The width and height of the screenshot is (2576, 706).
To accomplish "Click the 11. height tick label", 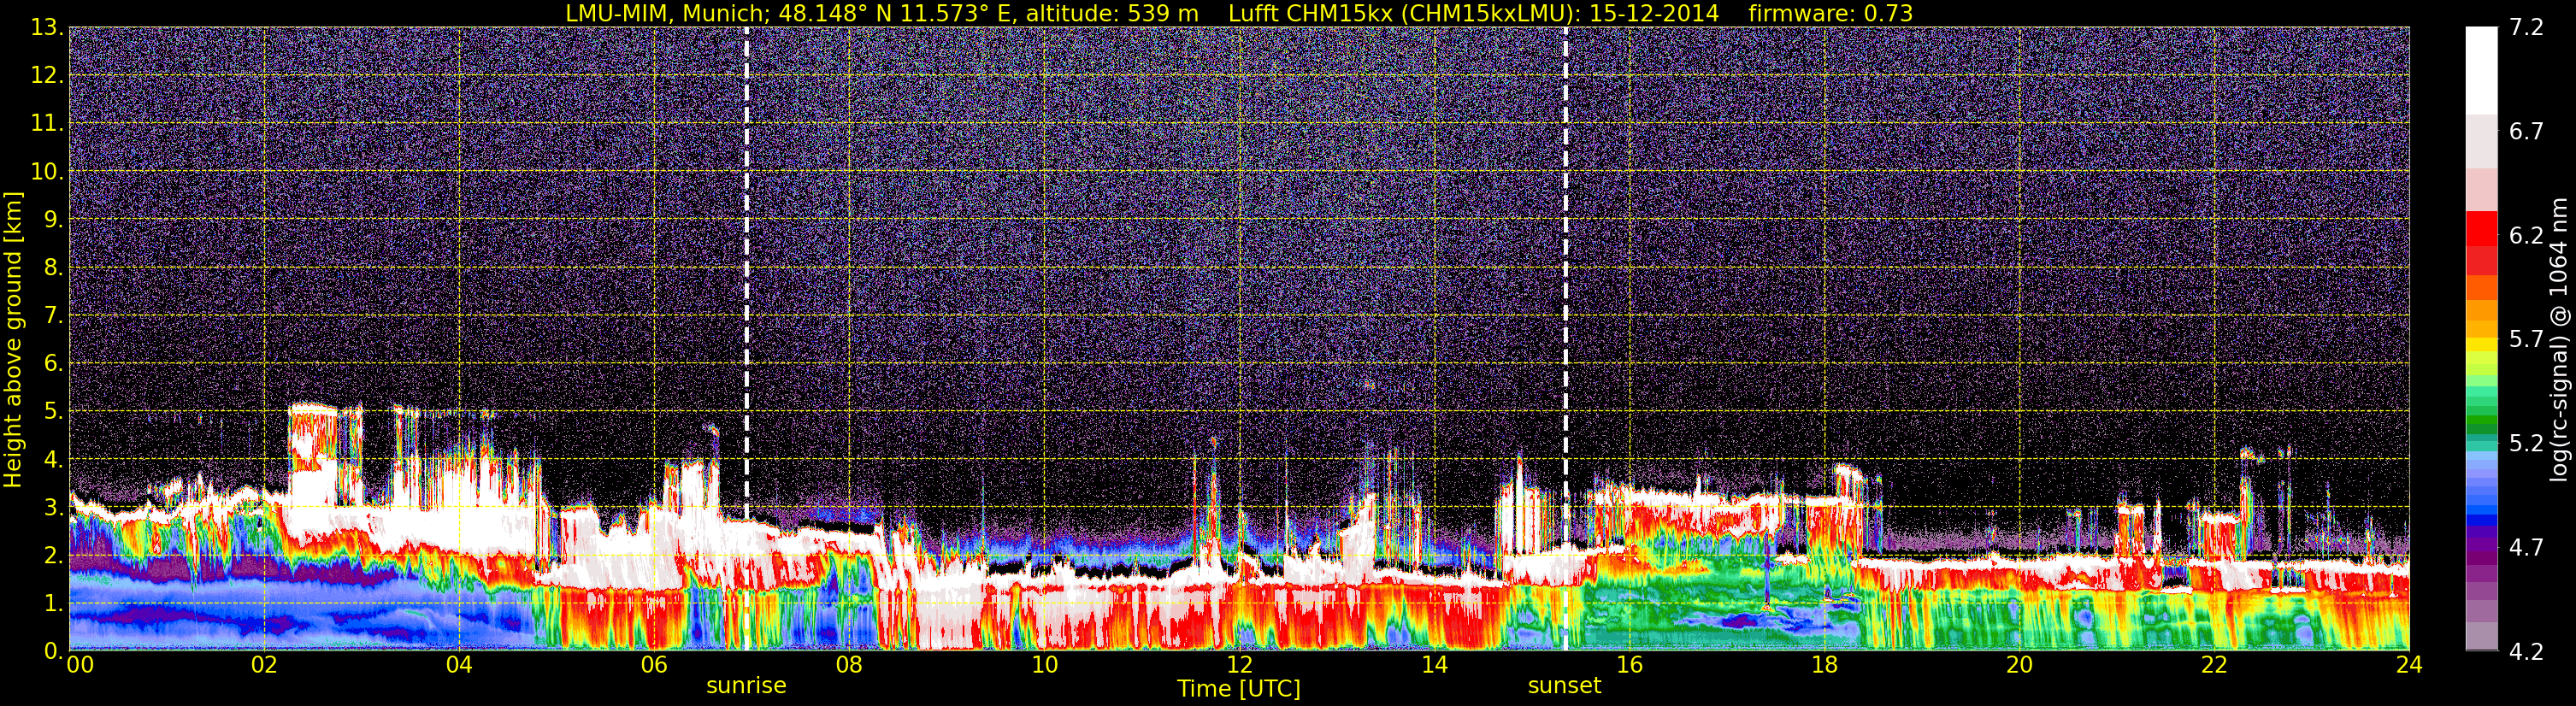I will coord(46,124).
